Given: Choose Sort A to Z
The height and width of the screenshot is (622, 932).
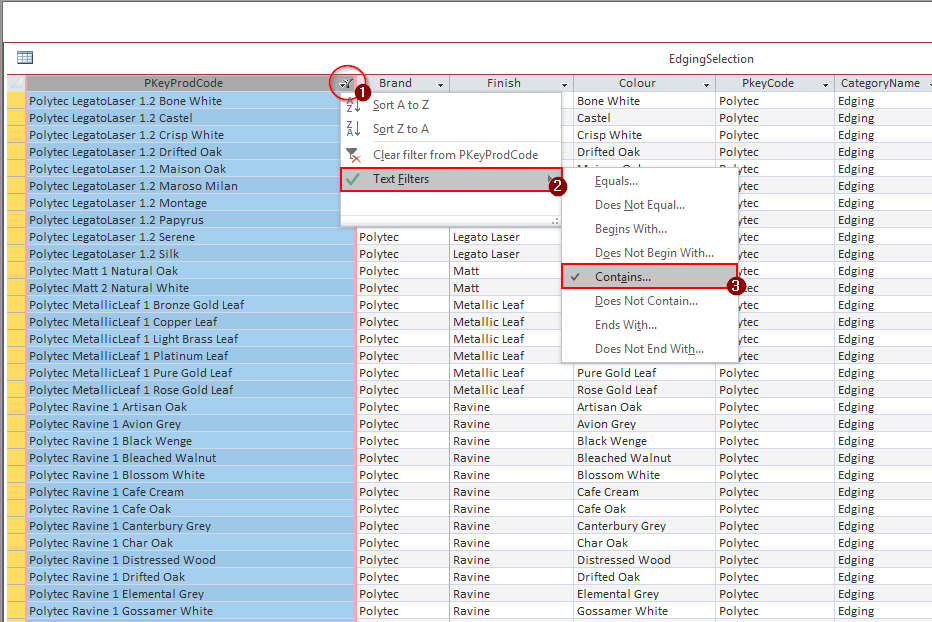Looking at the screenshot, I should click(451, 105).
